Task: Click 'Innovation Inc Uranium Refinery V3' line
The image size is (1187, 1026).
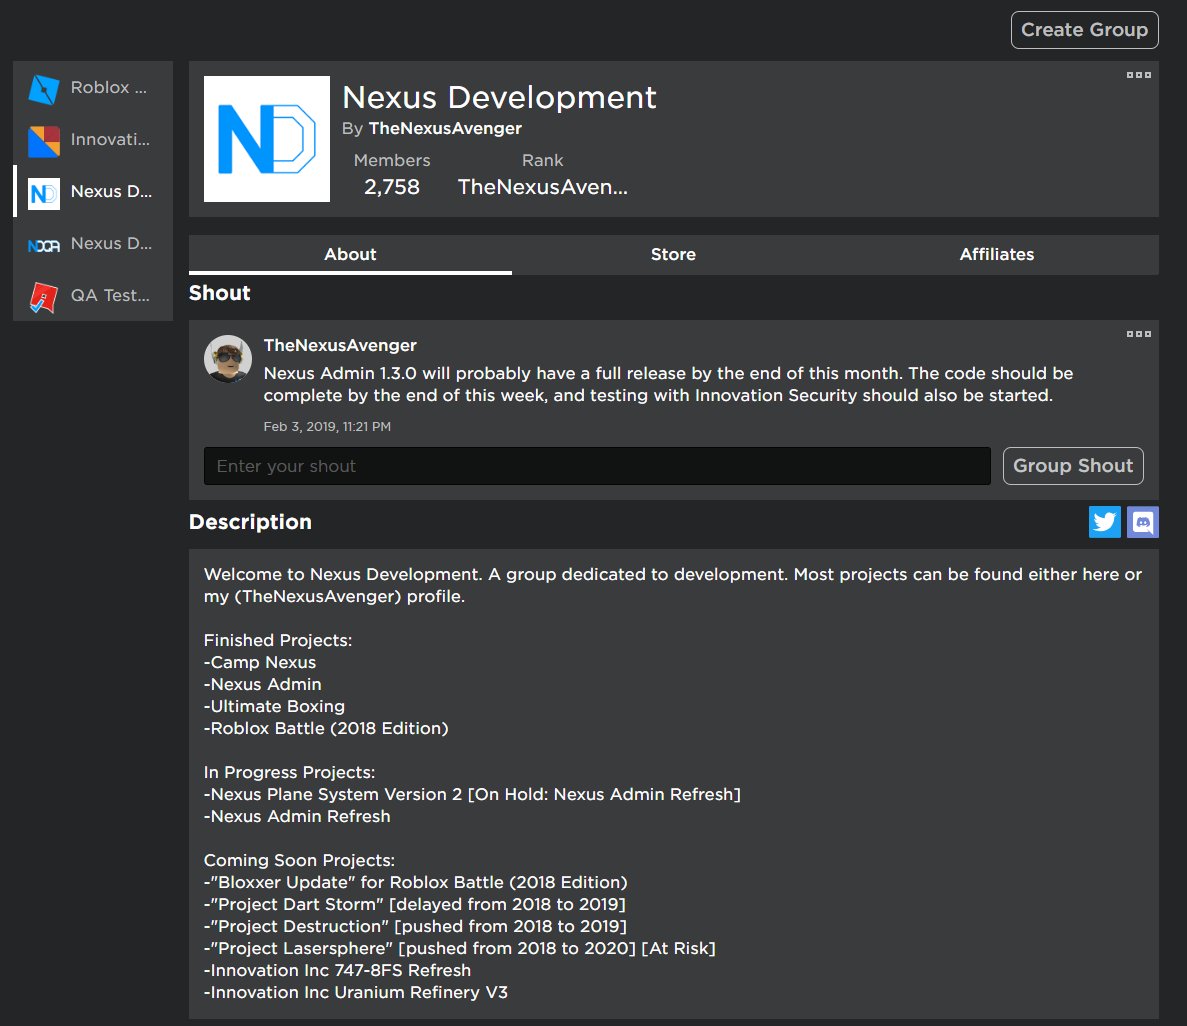Action: [356, 992]
